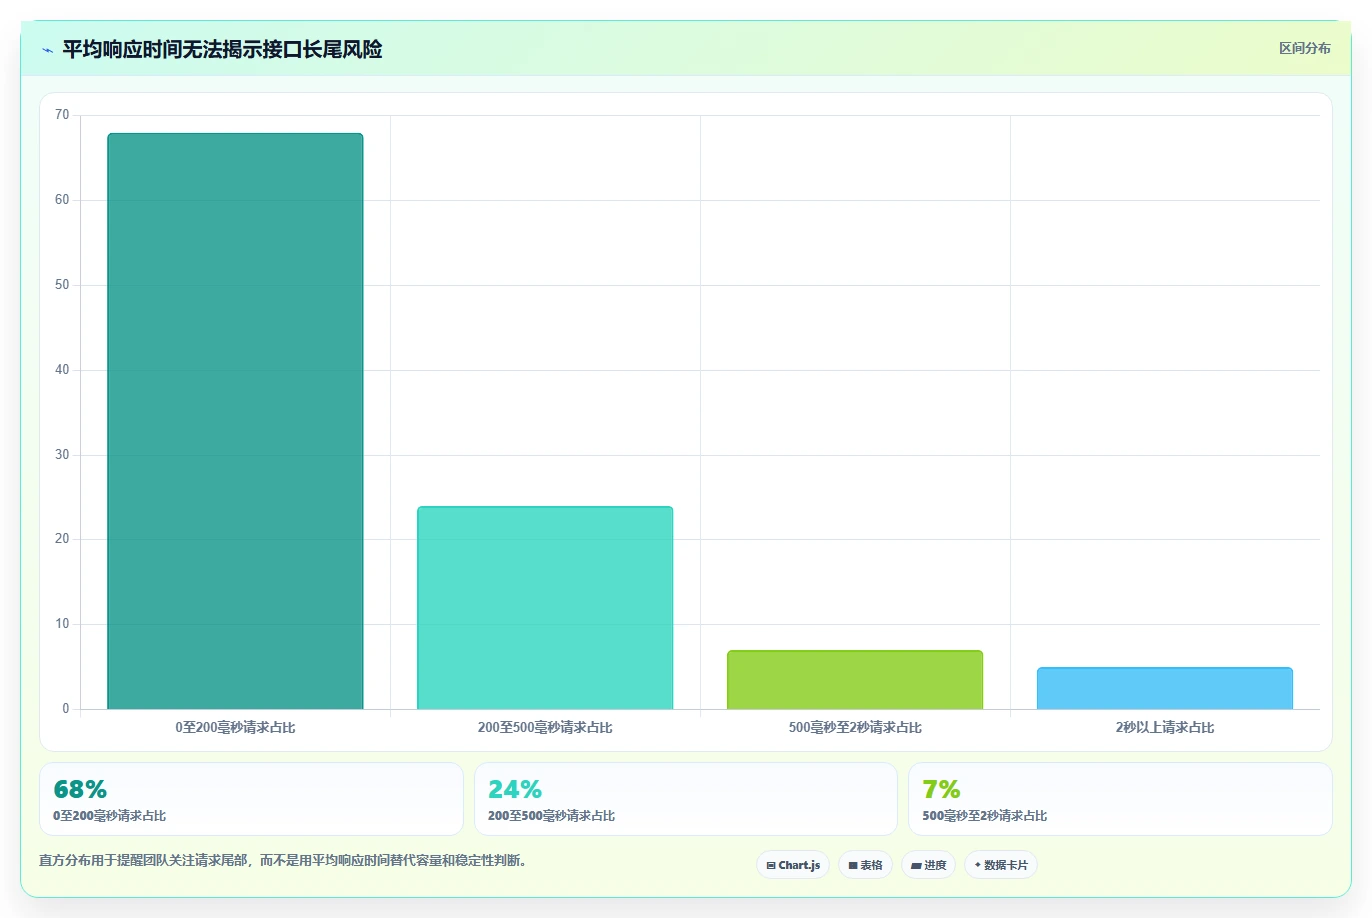Click the icon inside the 数据卡片 chip
The height and width of the screenshot is (918, 1372).
tap(978, 865)
